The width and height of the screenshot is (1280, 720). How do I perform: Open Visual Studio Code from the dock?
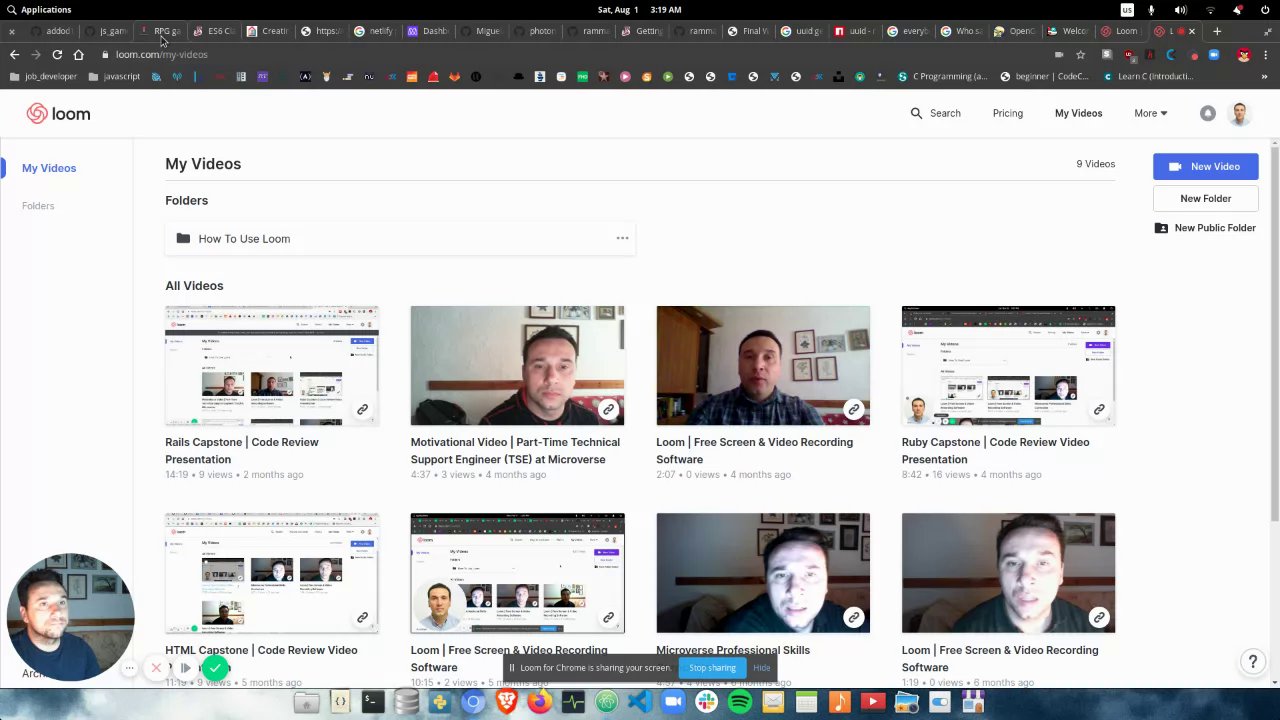640,702
